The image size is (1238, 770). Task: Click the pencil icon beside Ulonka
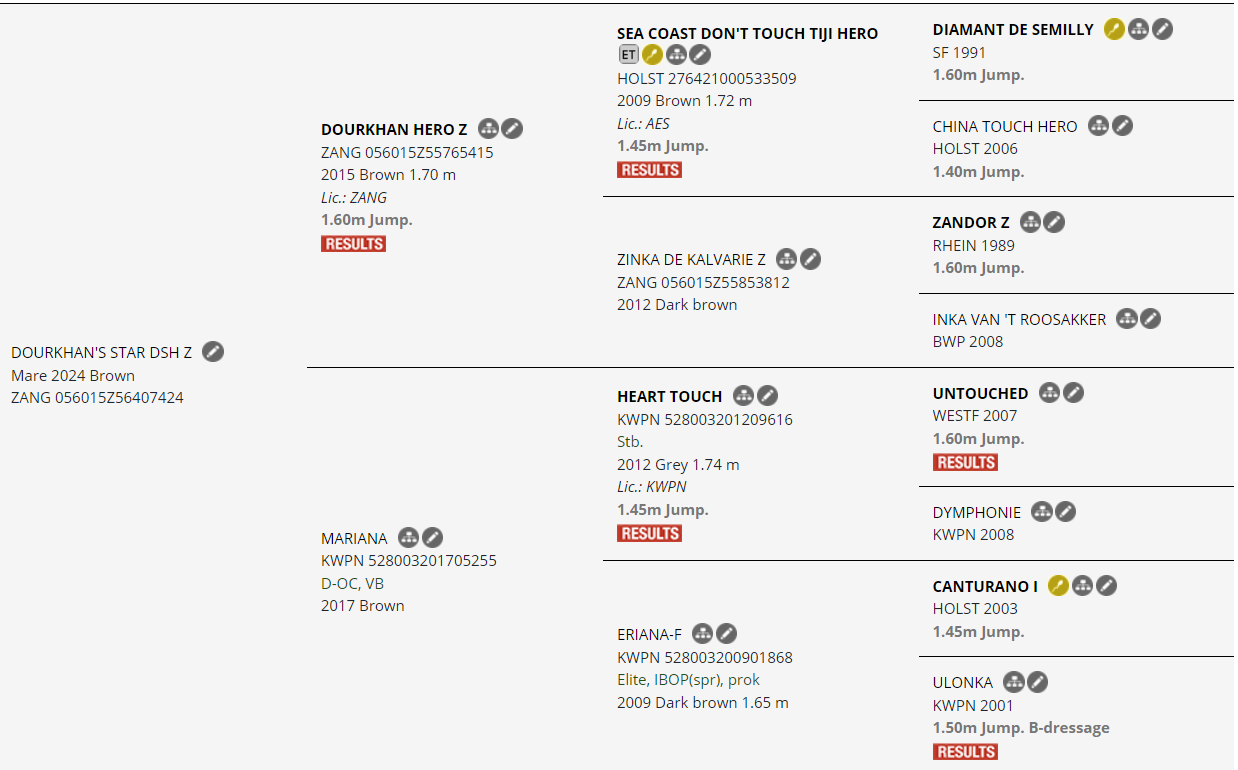pyautogui.click(x=1038, y=682)
